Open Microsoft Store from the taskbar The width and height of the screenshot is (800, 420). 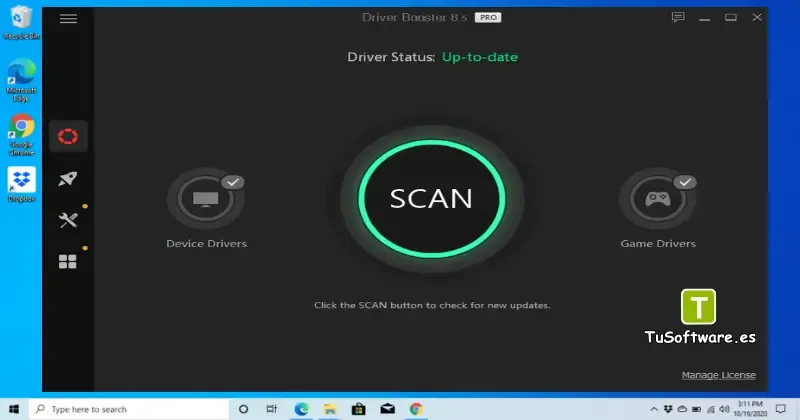pos(359,409)
